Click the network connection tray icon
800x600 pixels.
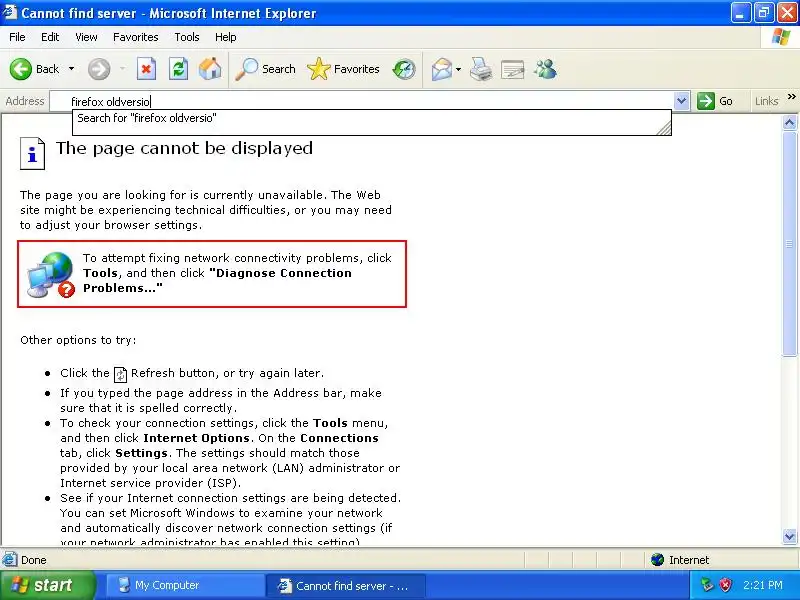(707, 585)
